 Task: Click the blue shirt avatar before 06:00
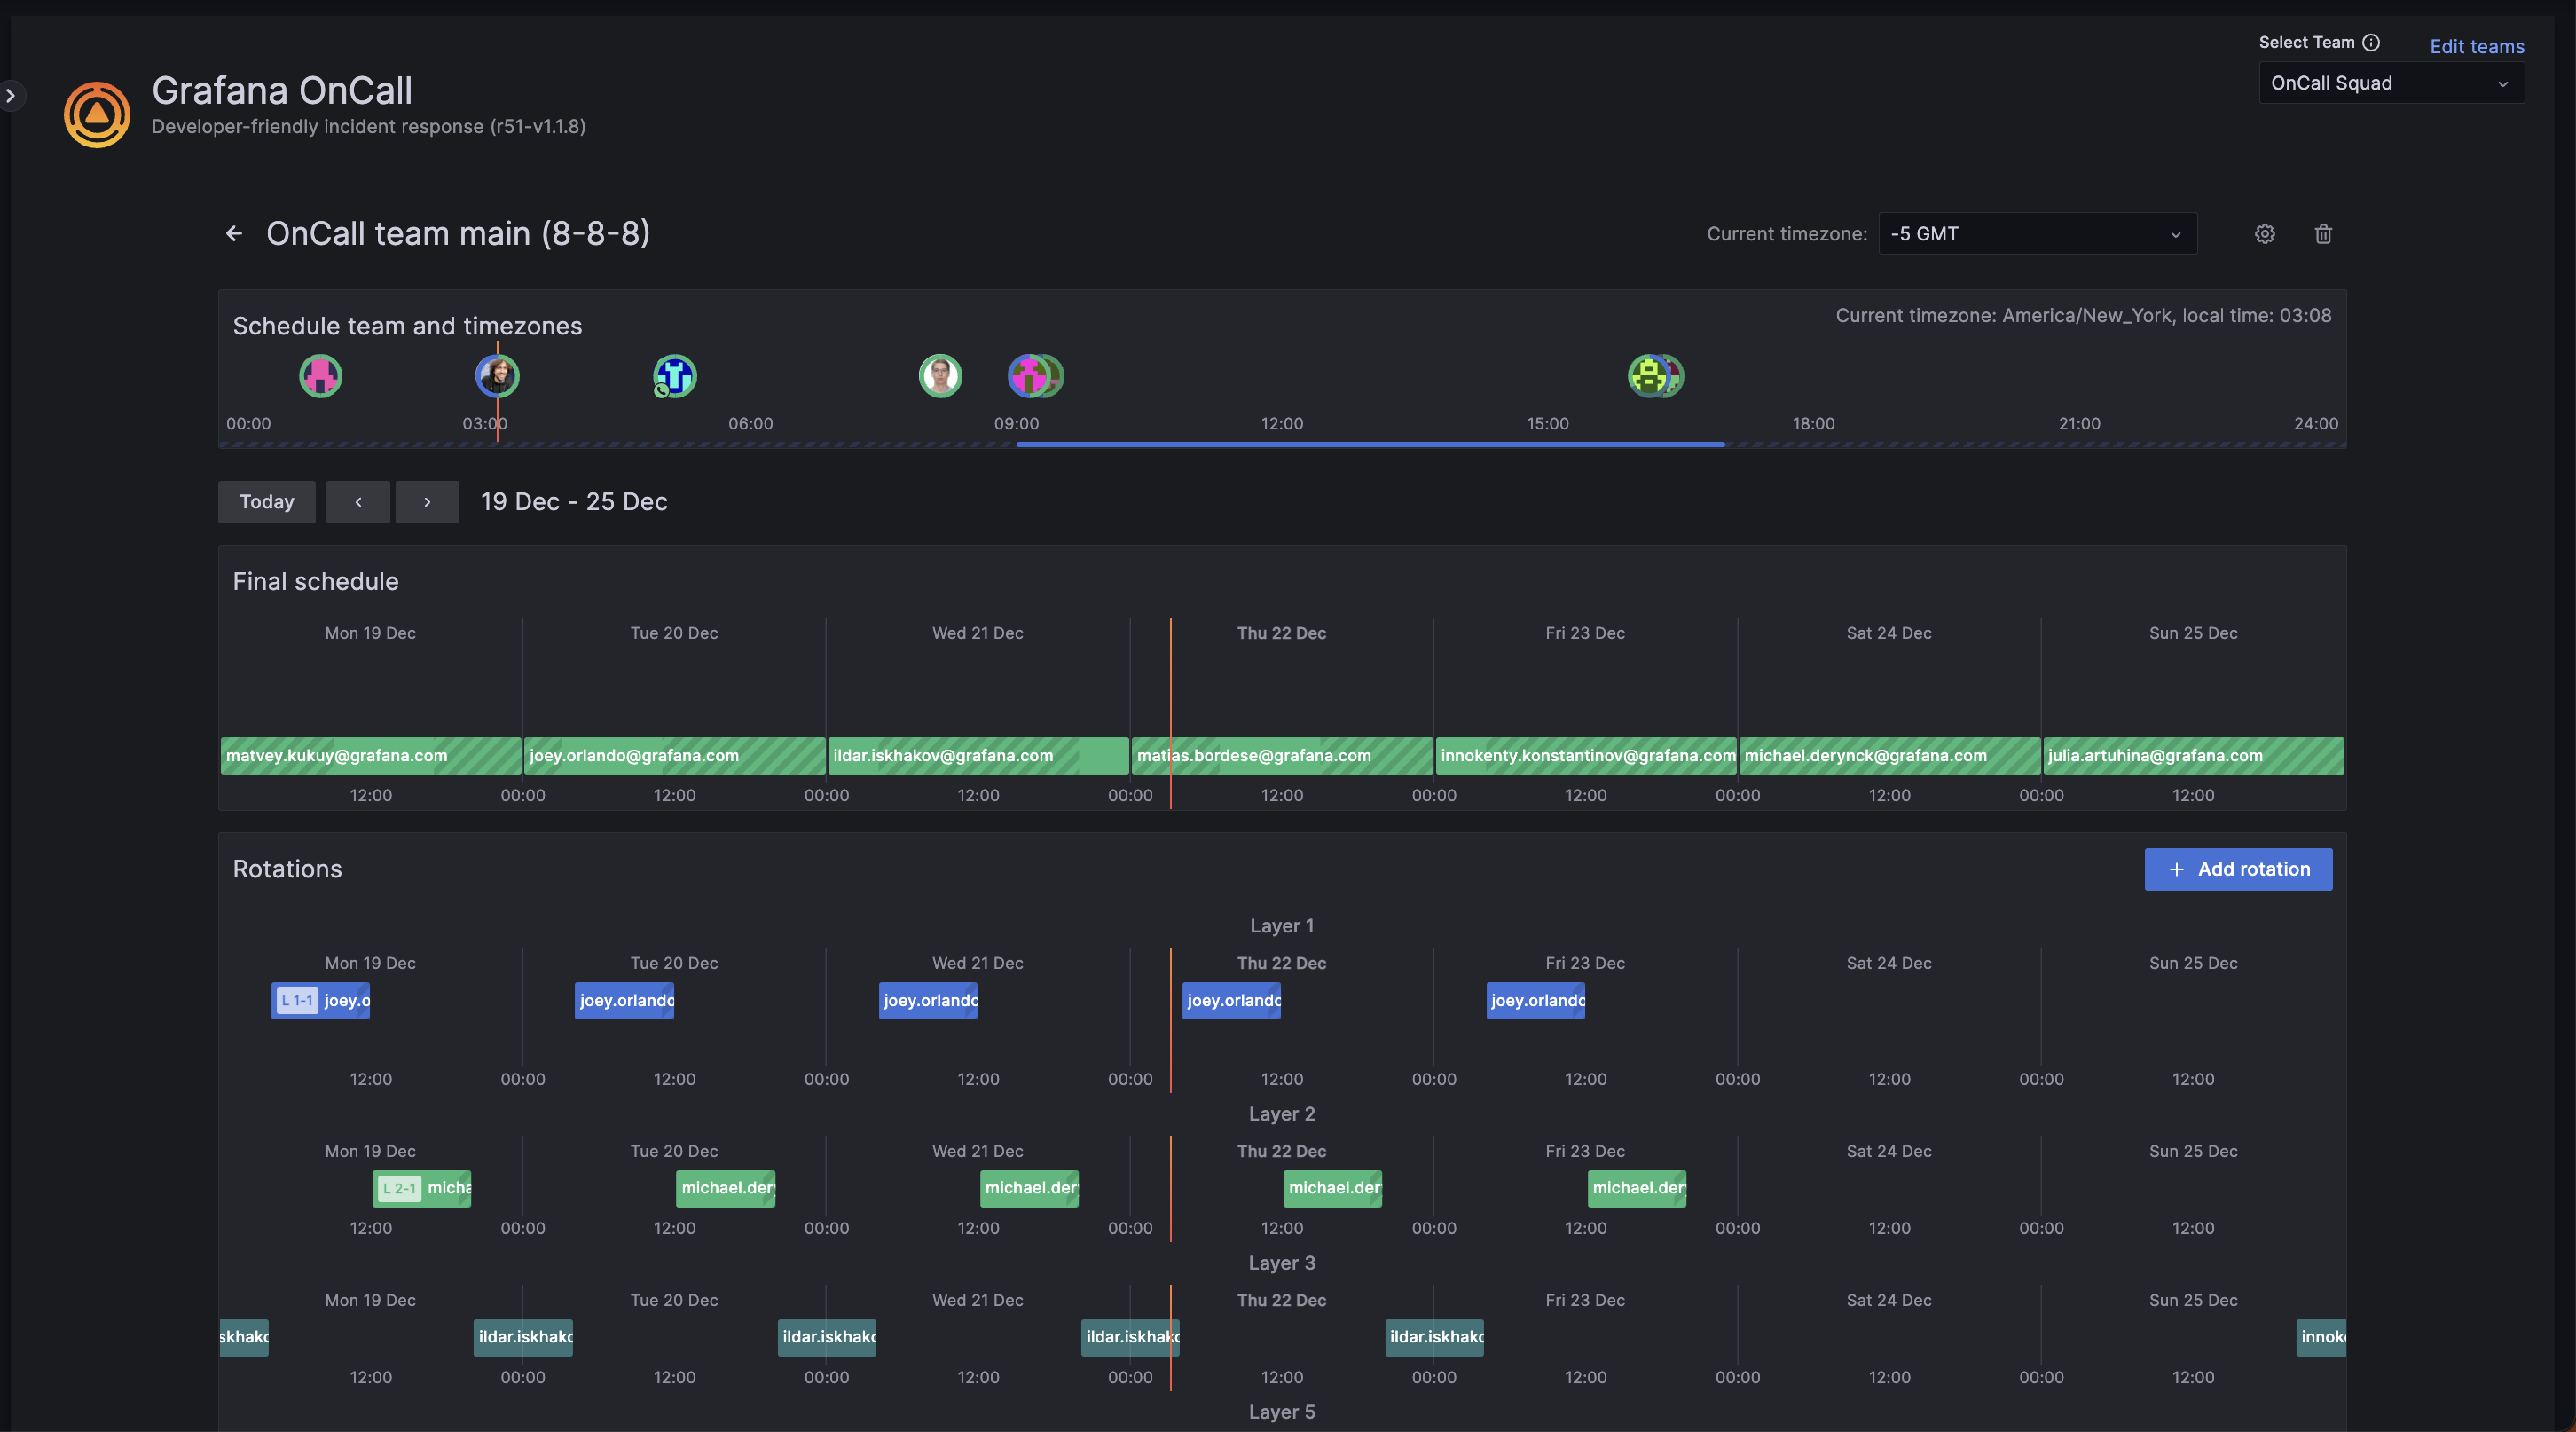[675, 377]
